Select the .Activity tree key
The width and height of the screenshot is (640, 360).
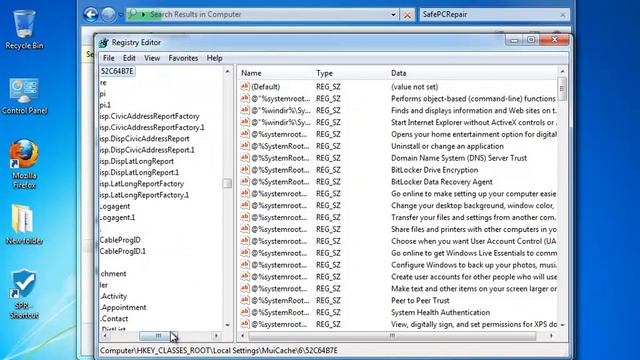114,296
